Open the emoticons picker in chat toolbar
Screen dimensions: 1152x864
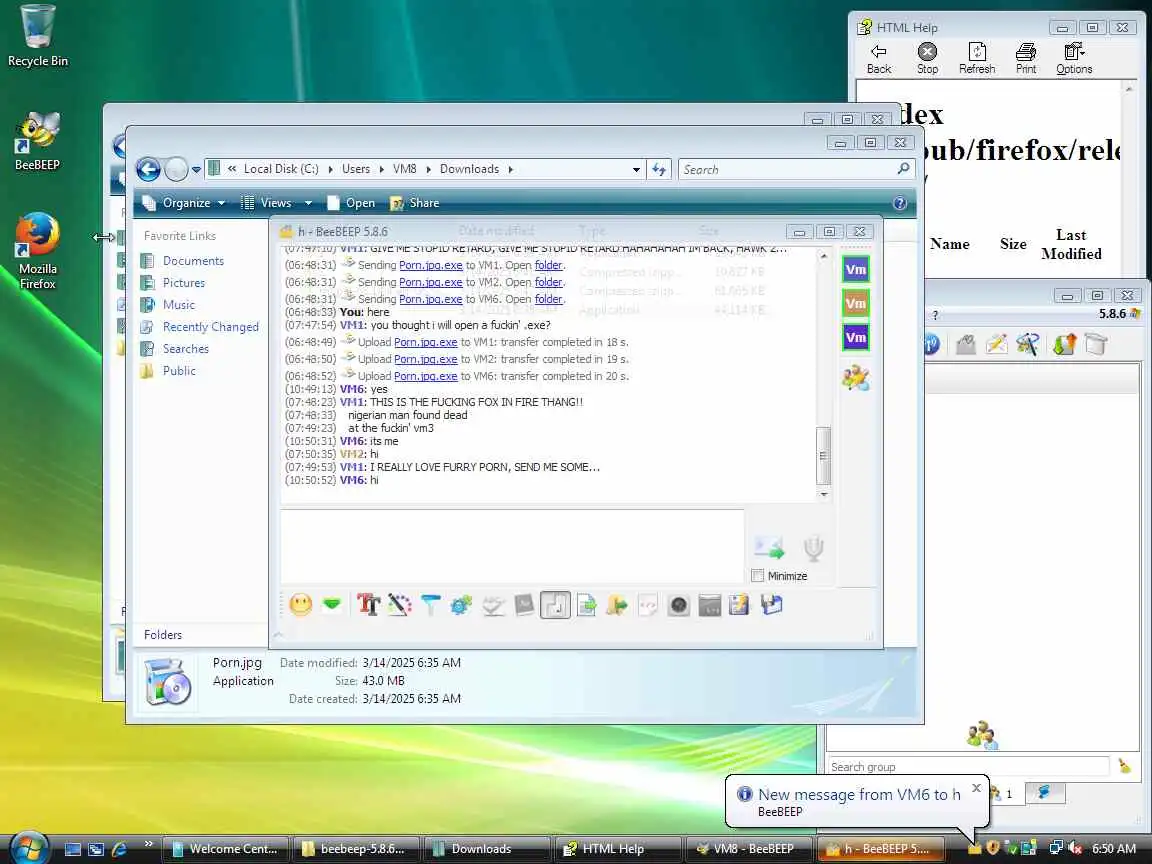[300, 605]
